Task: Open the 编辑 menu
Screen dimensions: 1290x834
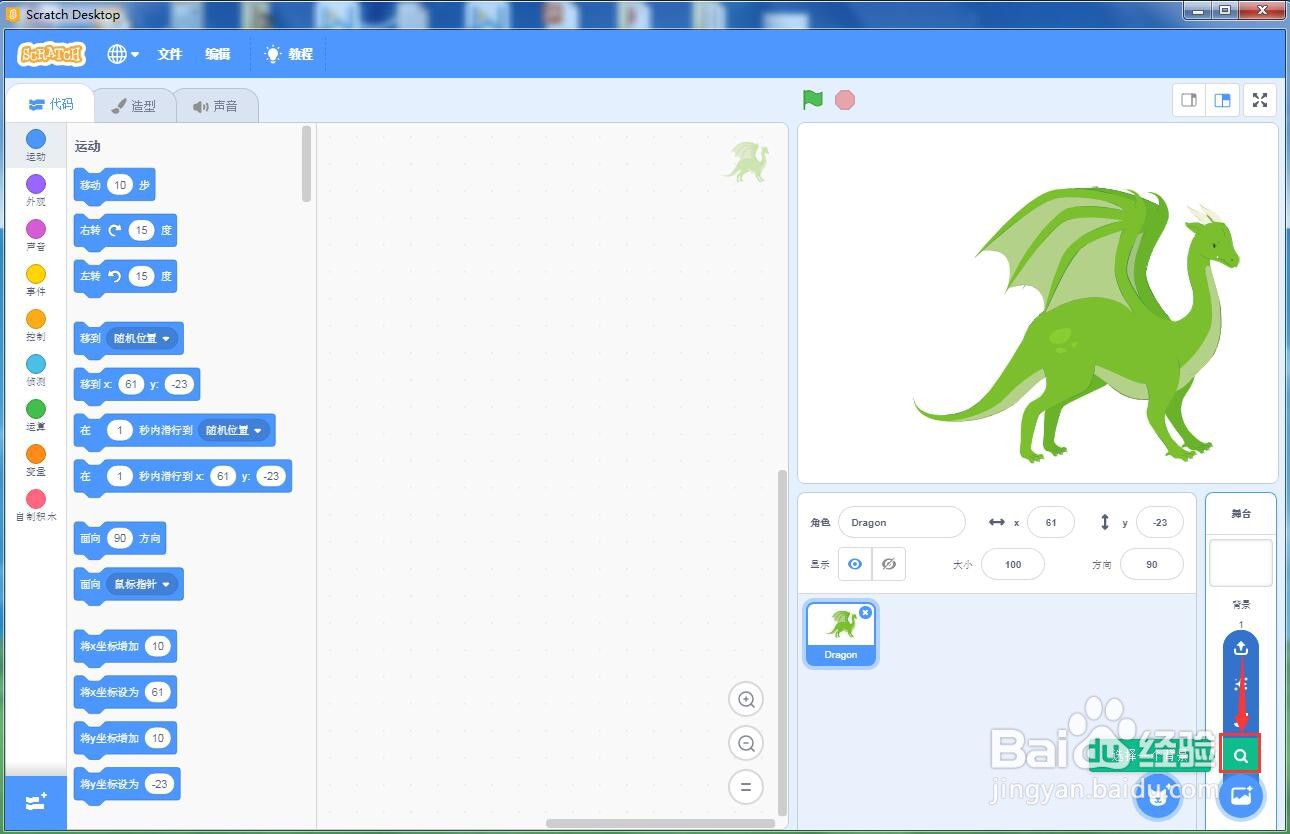Action: click(x=218, y=54)
